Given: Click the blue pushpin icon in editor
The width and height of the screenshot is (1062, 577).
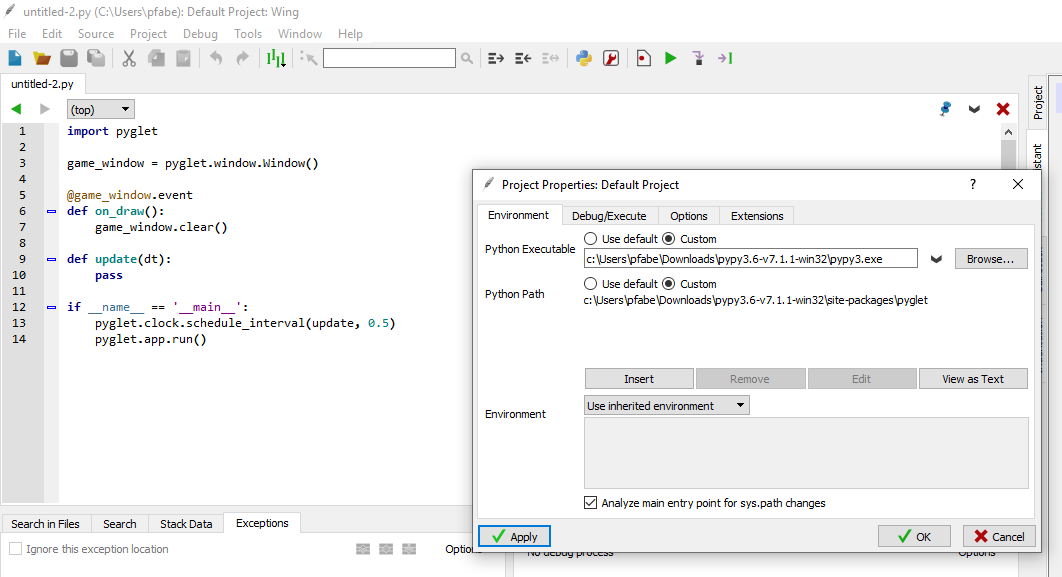Looking at the screenshot, I should point(945,109).
